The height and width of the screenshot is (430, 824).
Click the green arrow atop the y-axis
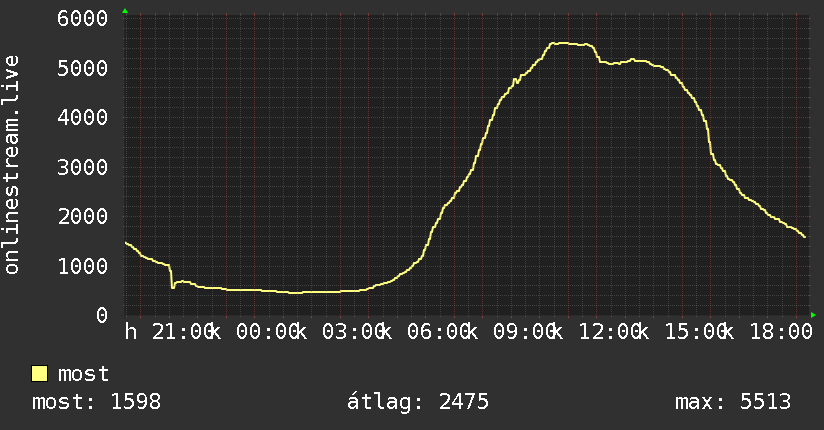(x=125, y=11)
